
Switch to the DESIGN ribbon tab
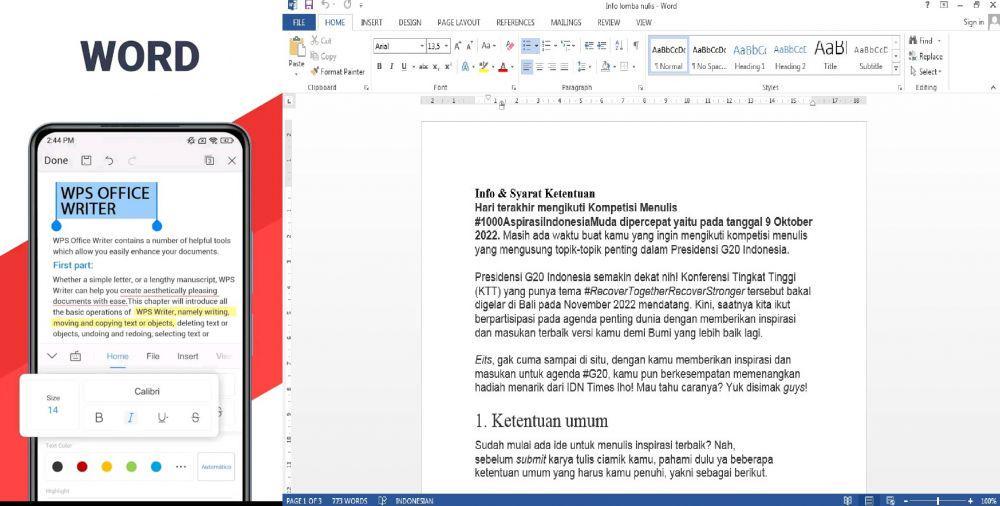click(409, 22)
